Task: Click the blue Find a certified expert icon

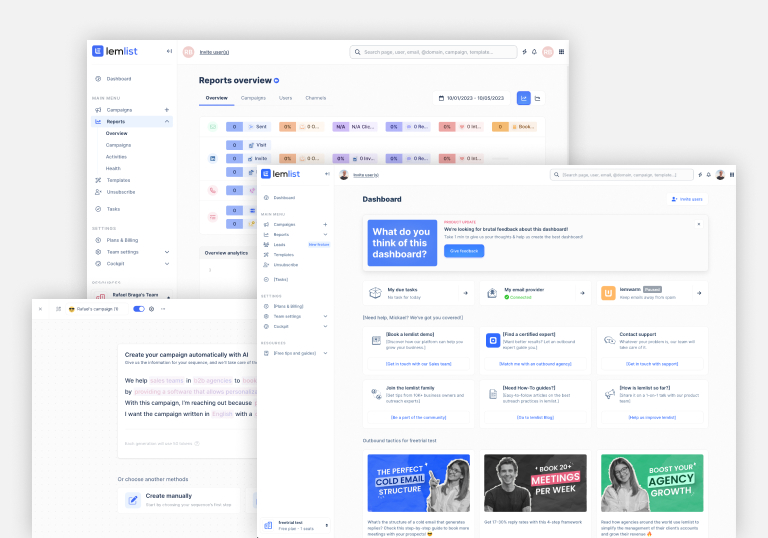Action: pyautogui.click(x=493, y=340)
